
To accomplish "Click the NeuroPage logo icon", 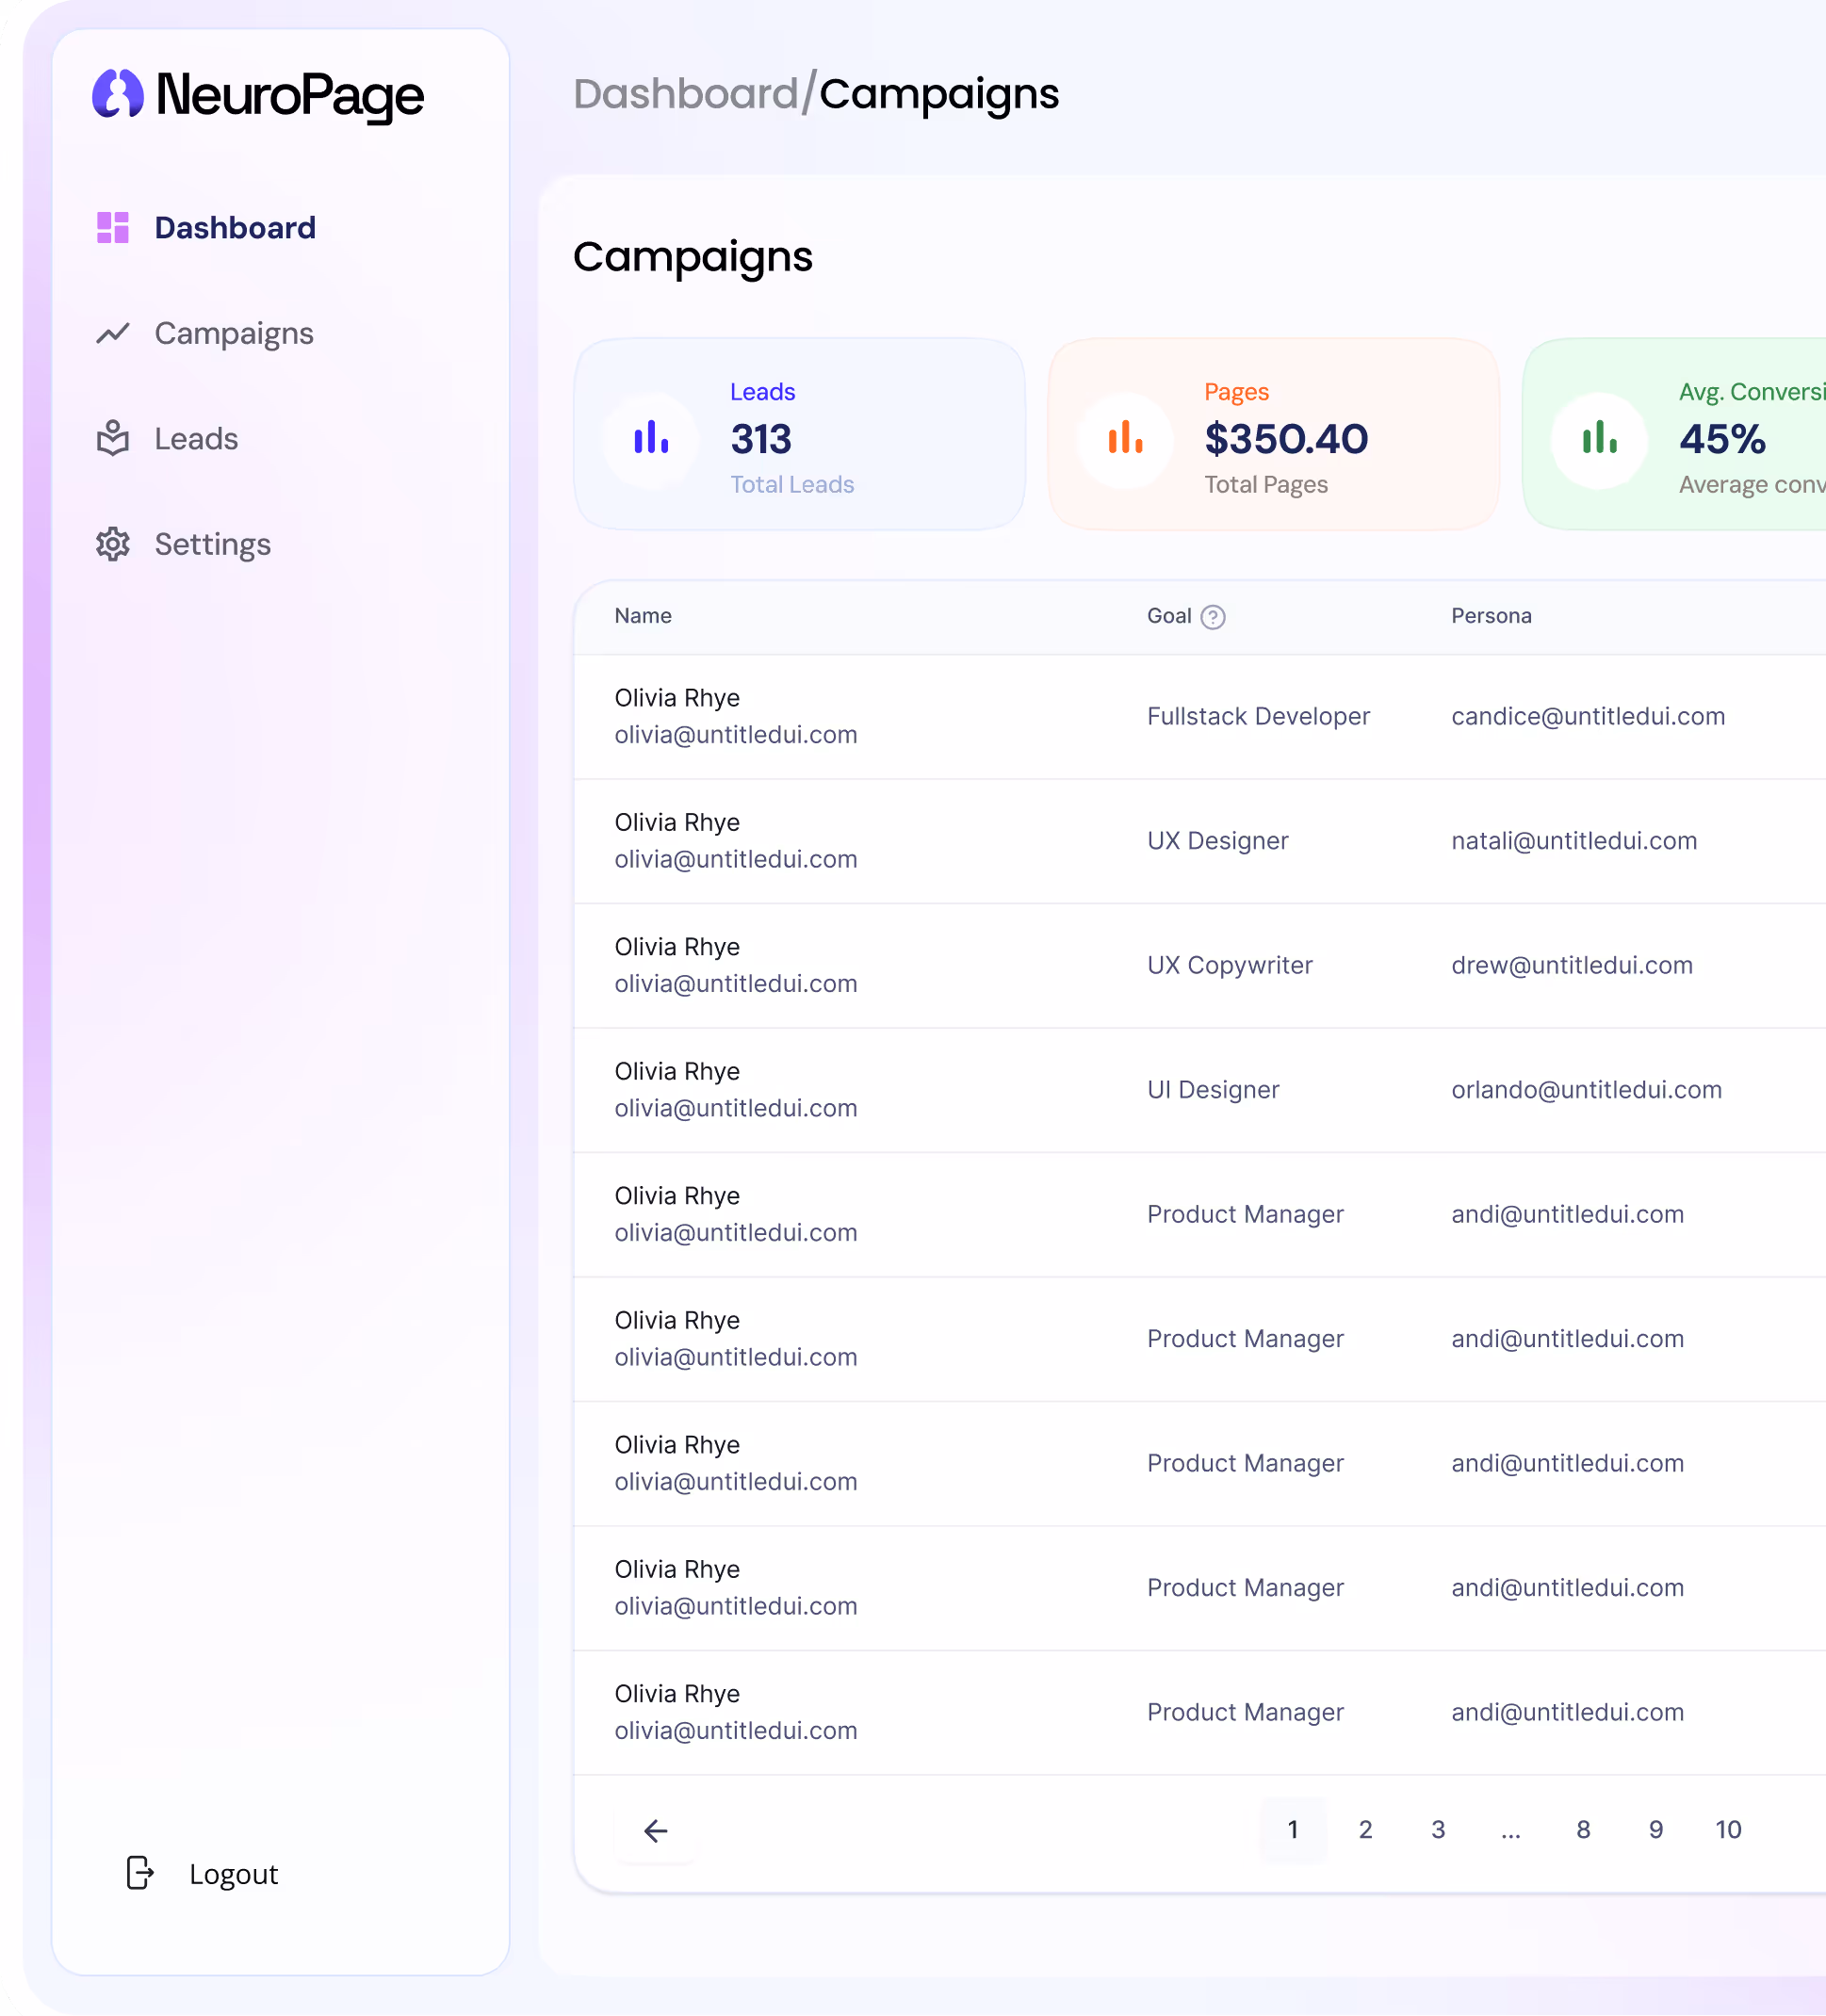I will [118, 94].
